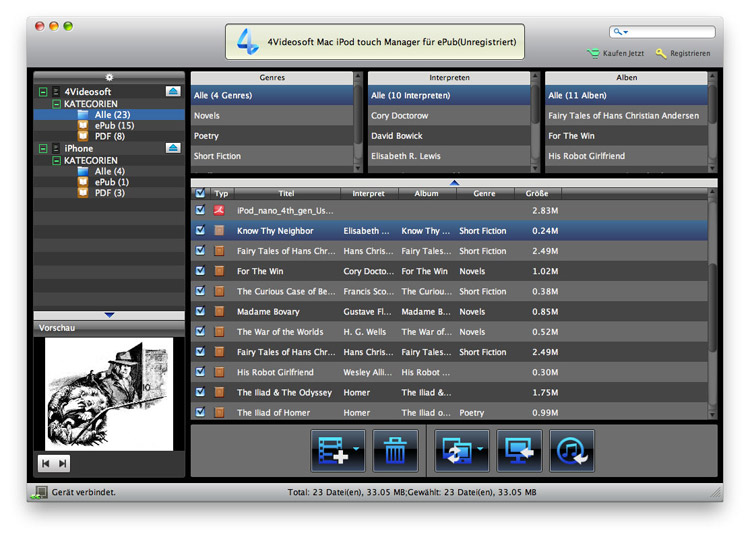Click the trash delete icon
Image resolution: width=750 pixels, height=539 pixels.
tap(395, 451)
